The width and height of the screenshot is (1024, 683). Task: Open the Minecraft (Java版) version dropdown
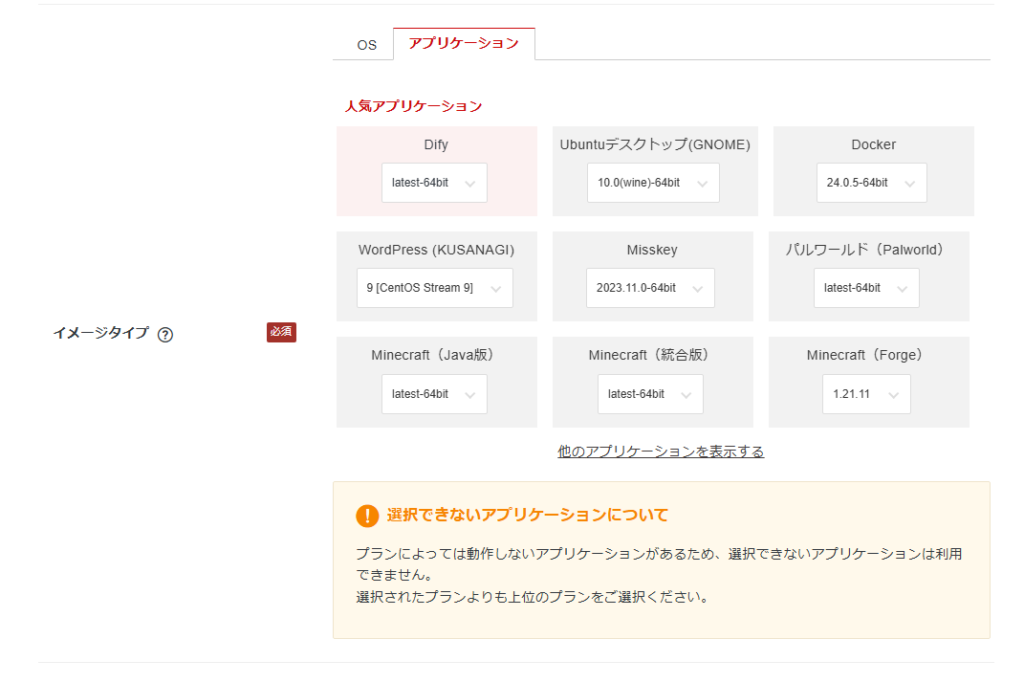pyautogui.click(x=434, y=394)
